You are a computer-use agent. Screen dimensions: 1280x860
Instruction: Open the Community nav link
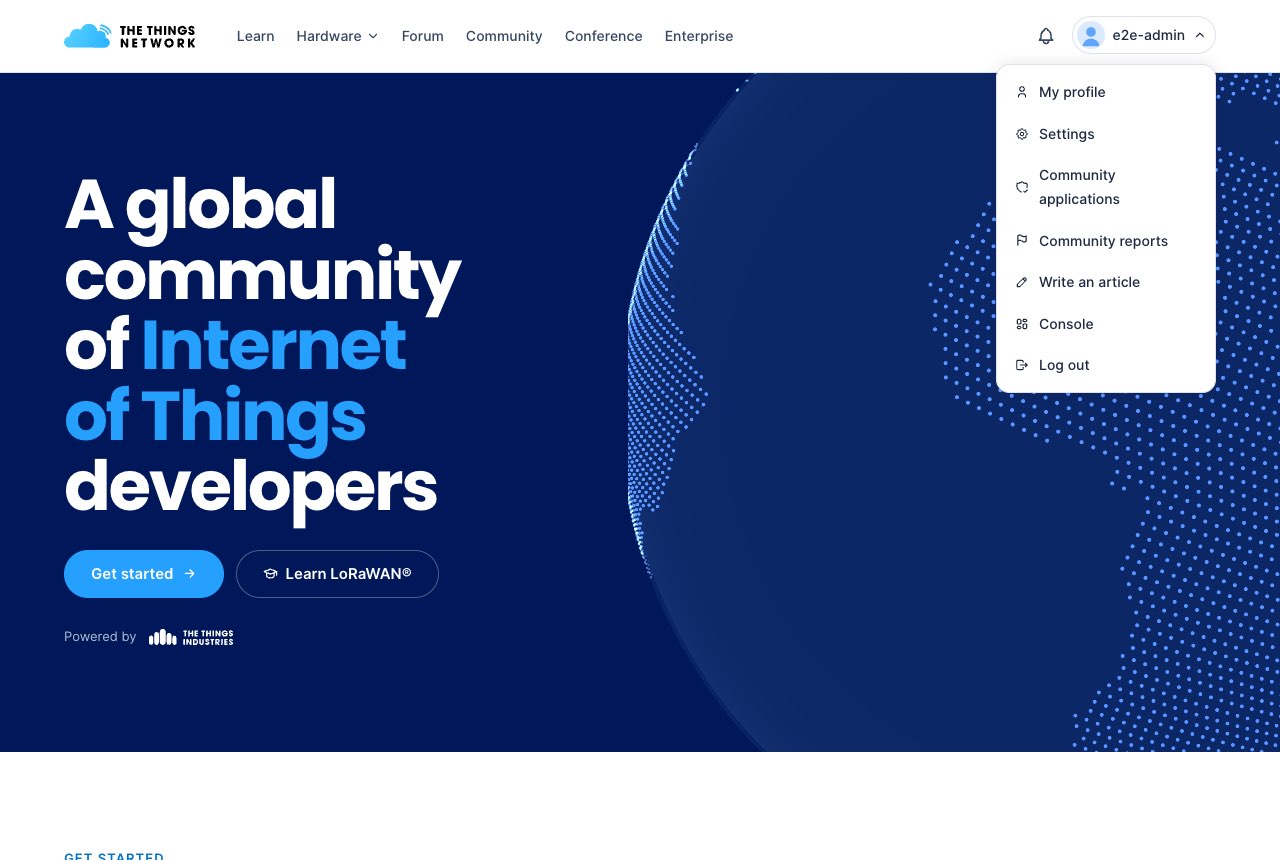(x=504, y=36)
